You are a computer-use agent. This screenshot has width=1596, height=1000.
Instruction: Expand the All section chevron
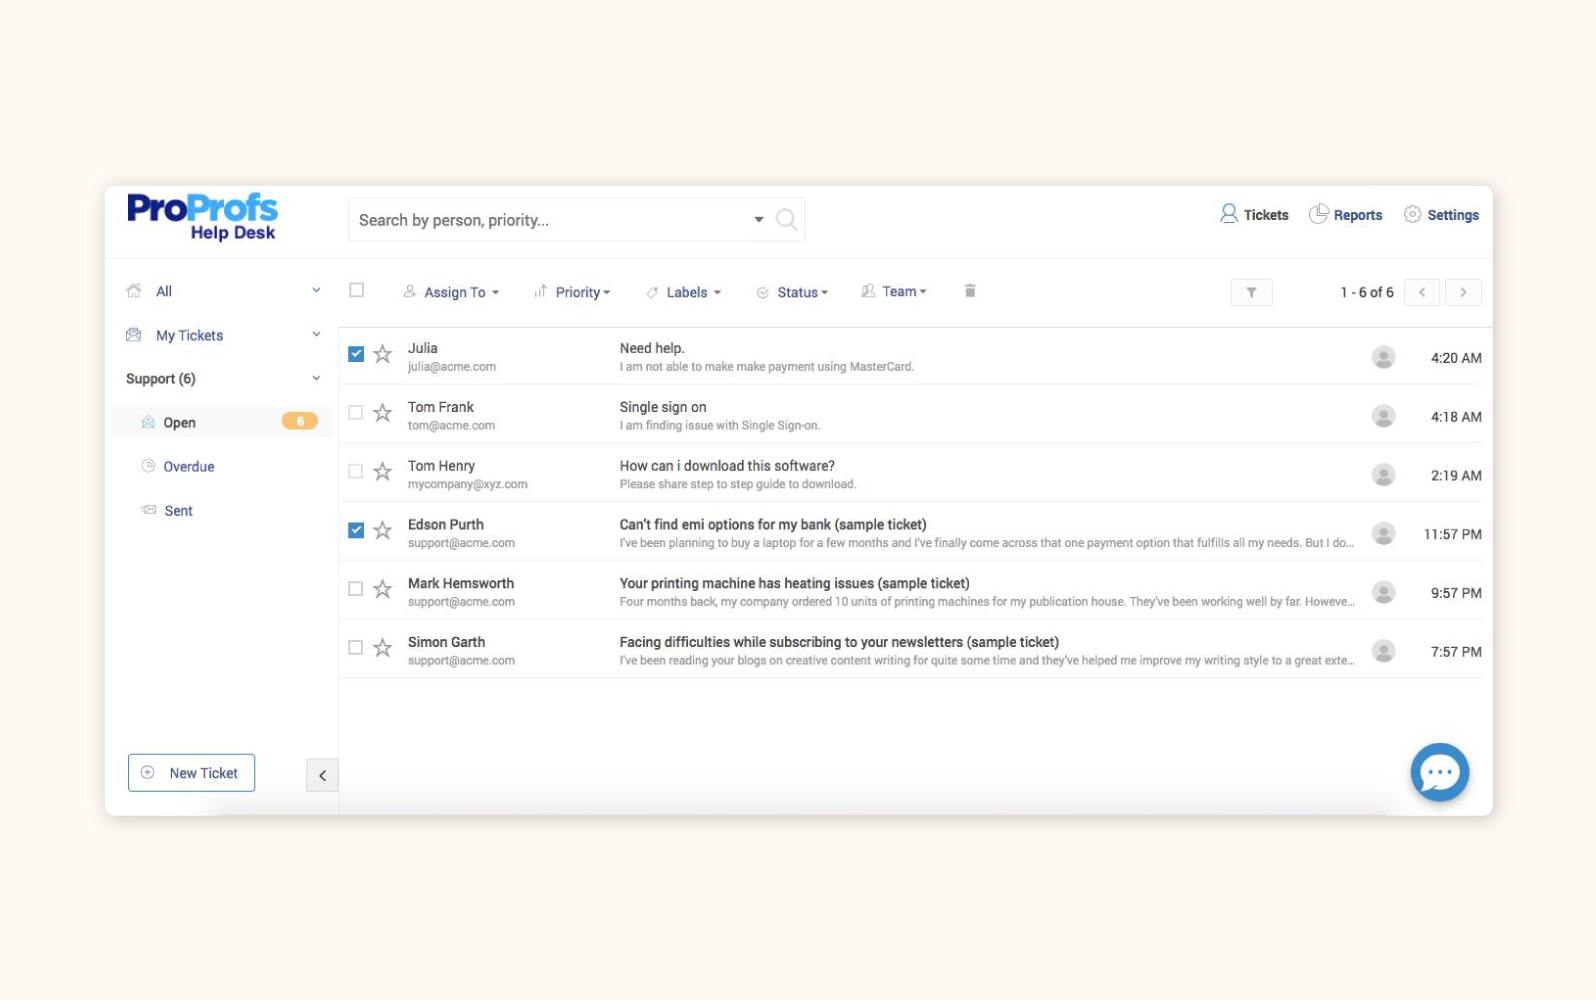[x=316, y=290]
